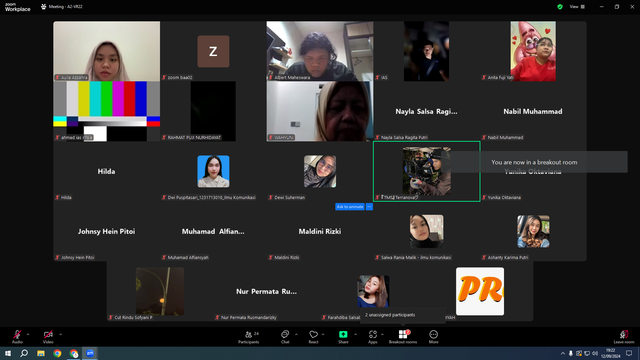Open the Chat panel
640x360 pixels.
pos(285,337)
